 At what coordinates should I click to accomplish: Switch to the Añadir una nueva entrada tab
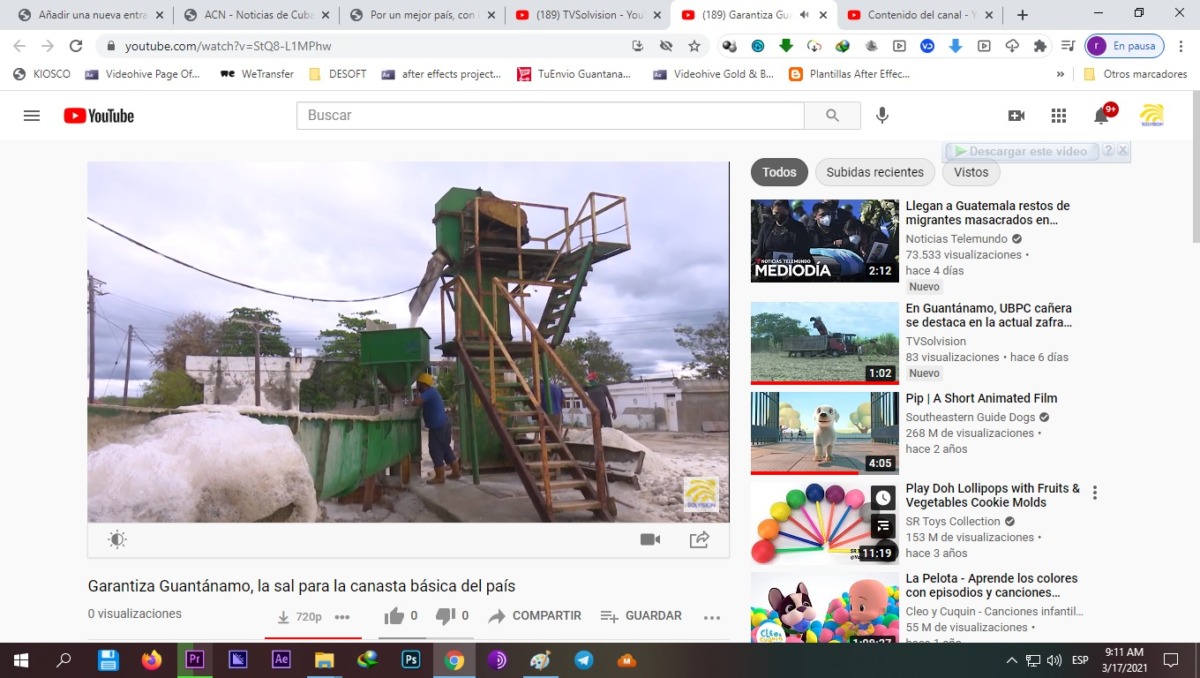pos(89,15)
